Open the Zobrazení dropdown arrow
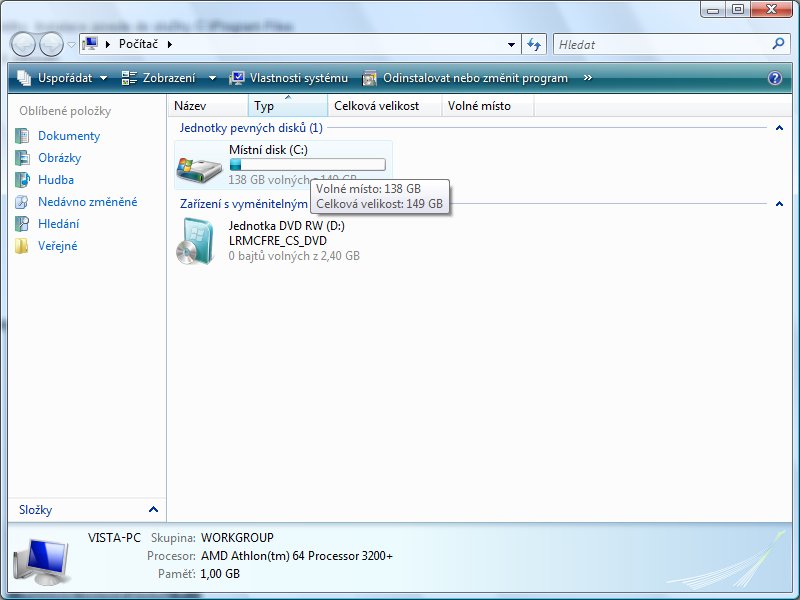Viewport: 800px width, 600px height. coord(212,78)
